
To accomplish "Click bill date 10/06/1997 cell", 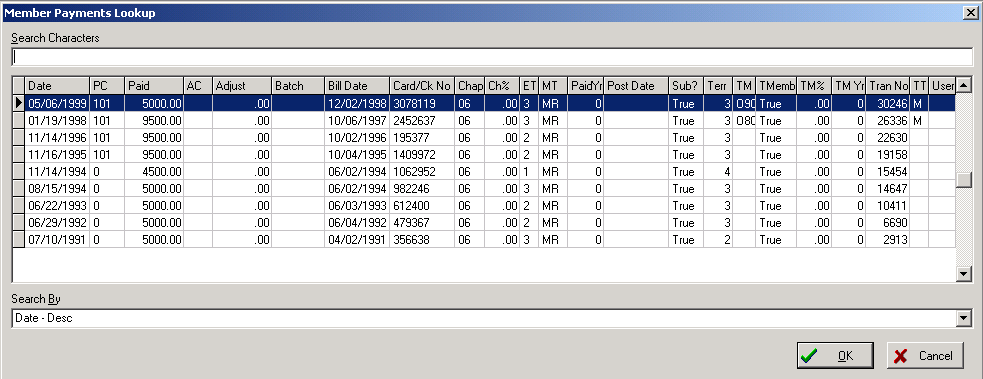I will (357, 120).
